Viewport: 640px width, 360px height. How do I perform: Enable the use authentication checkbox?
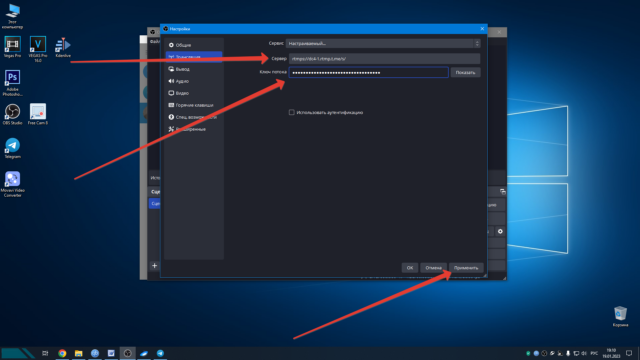(x=291, y=112)
